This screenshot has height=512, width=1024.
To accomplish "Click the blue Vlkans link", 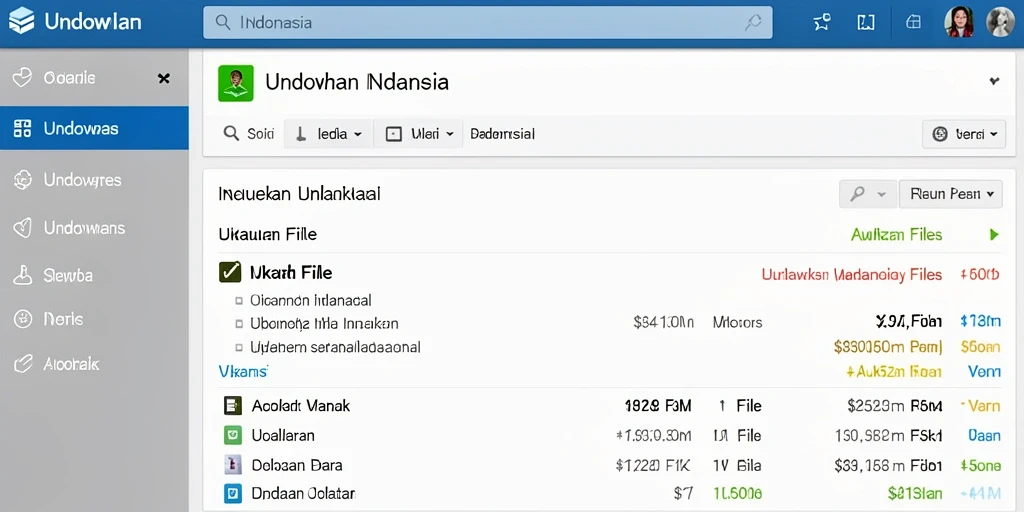I will (x=243, y=372).
